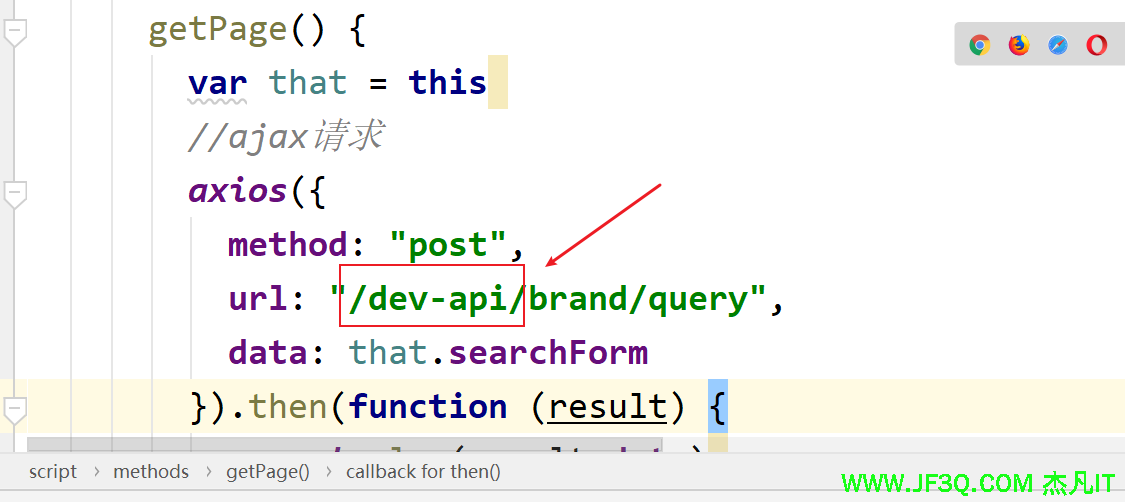Place cursor on searchForm property

[547, 353]
